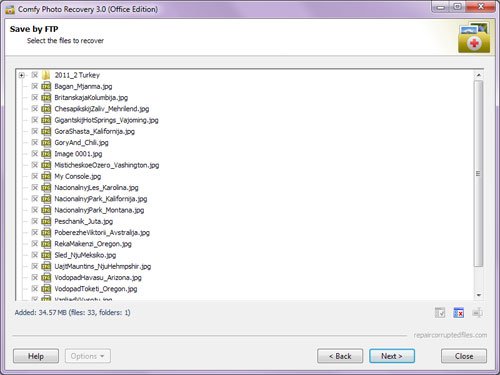Click file icon of NacionalnyjLes_Karolina.jpg
This screenshot has height=375, width=500.
click(46, 188)
